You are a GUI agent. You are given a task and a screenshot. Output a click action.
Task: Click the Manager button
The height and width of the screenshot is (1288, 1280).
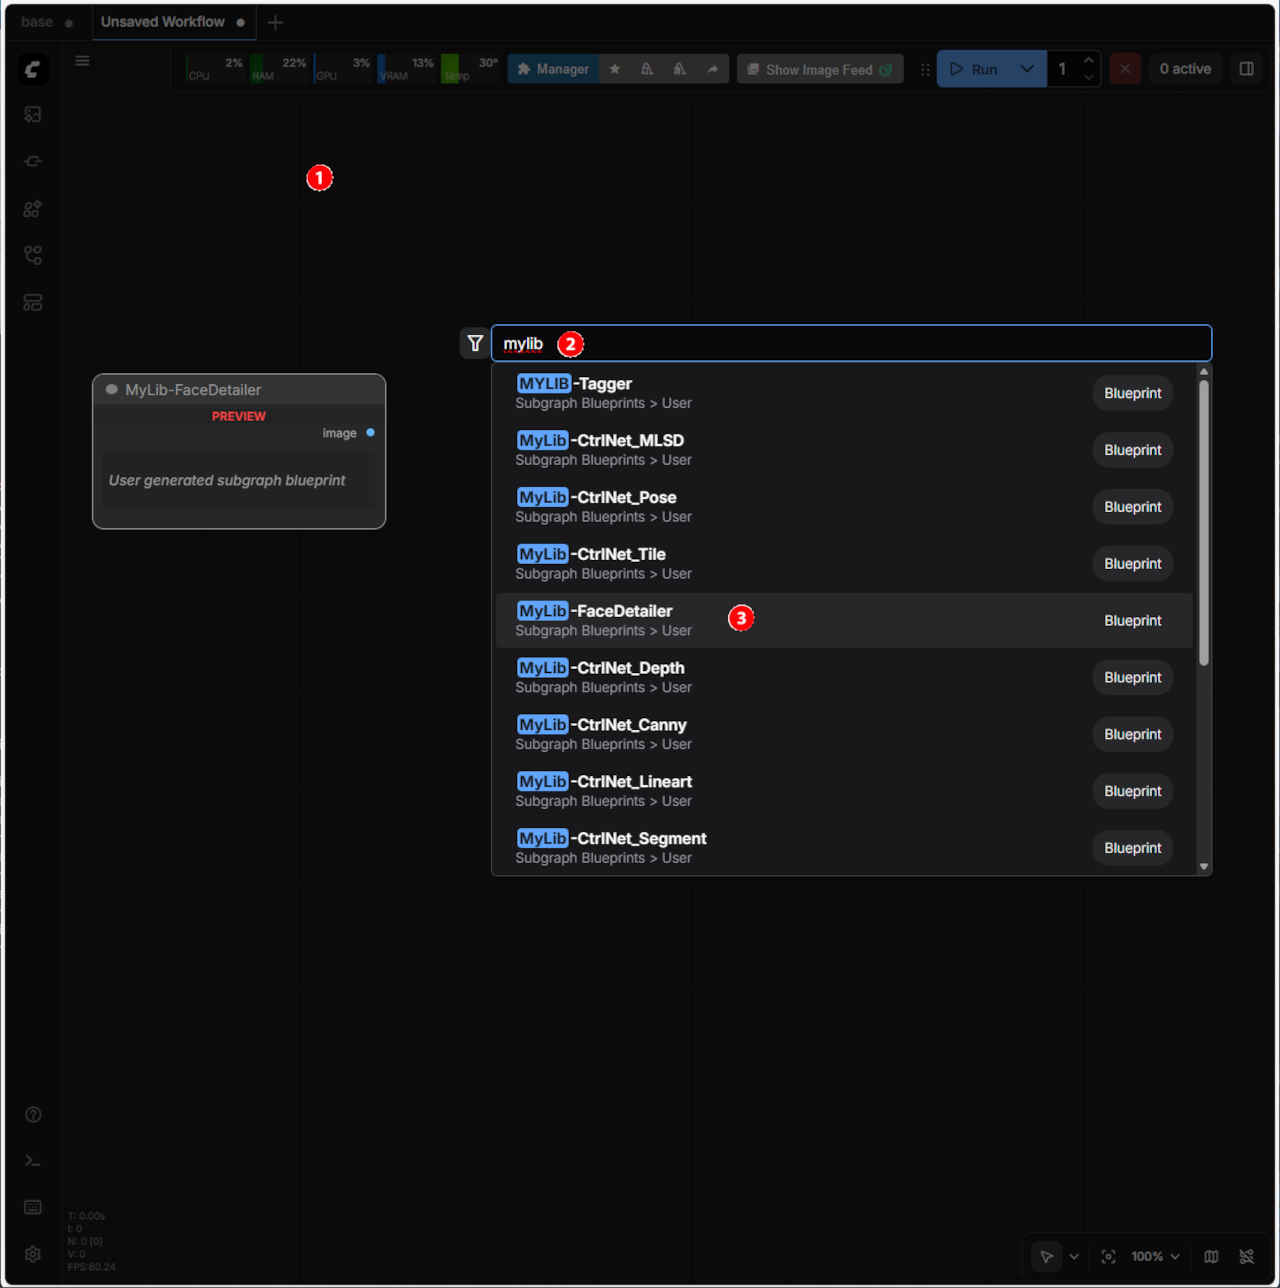[553, 69]
